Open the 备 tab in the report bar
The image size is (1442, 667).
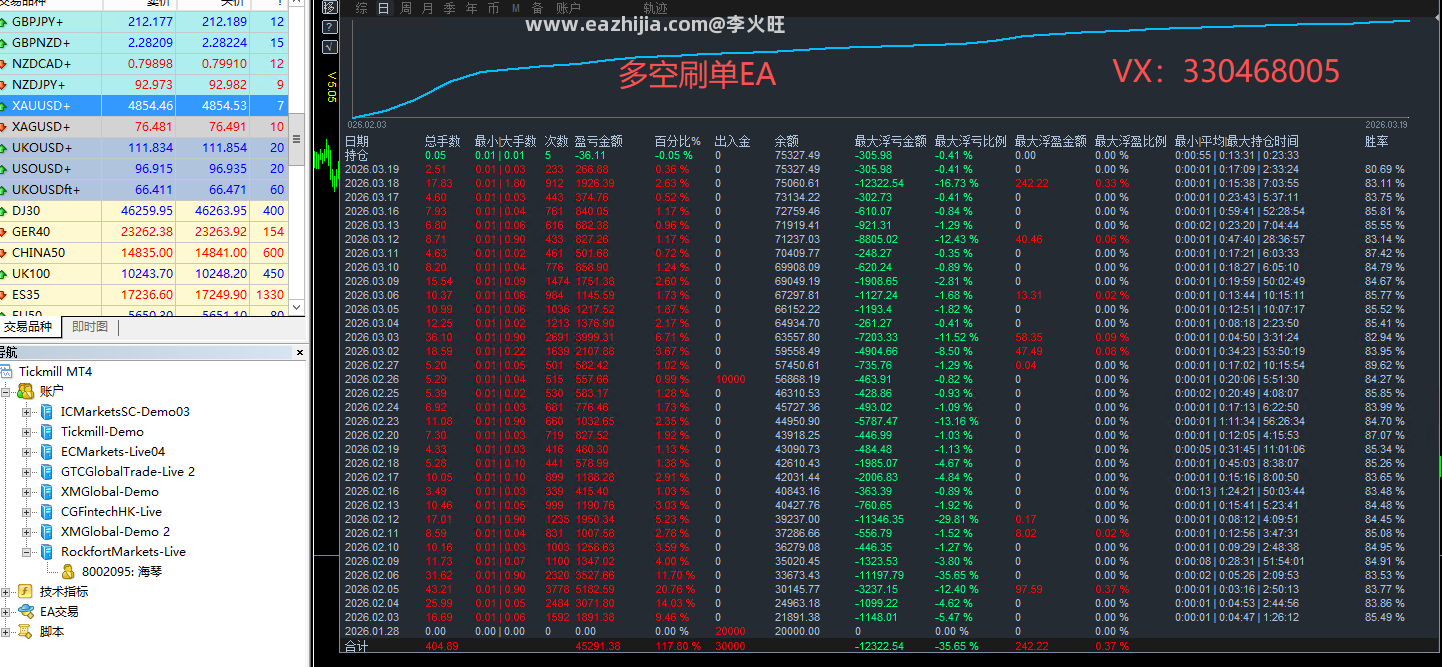[538, 8]
